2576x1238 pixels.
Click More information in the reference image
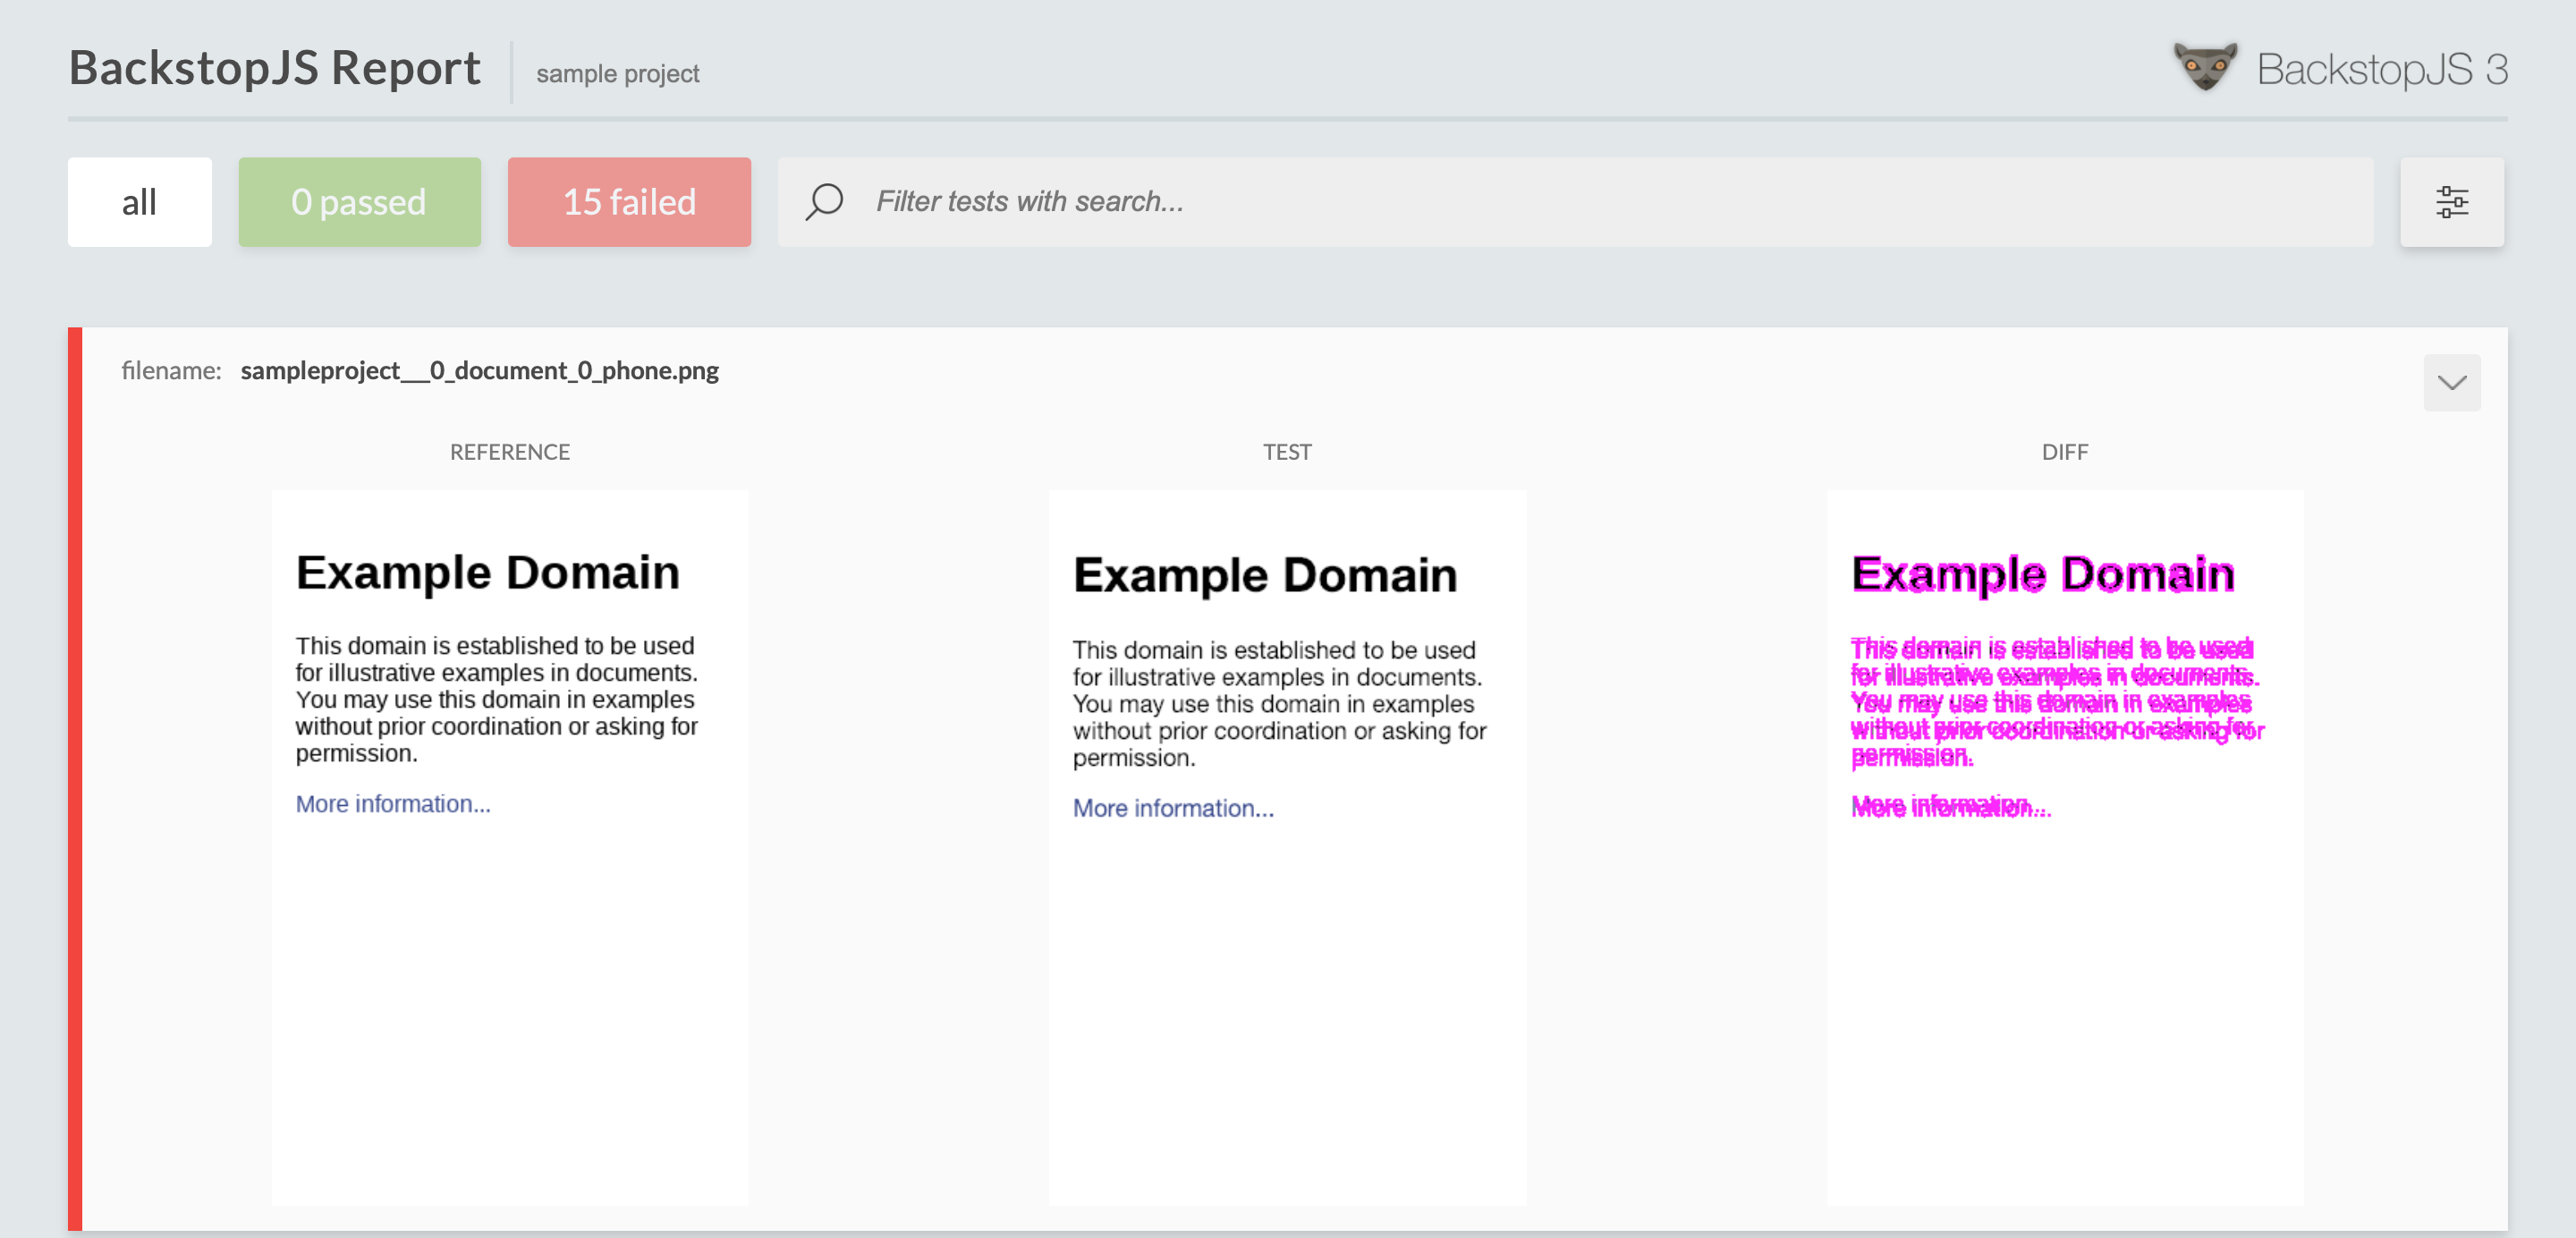(393, 804)
